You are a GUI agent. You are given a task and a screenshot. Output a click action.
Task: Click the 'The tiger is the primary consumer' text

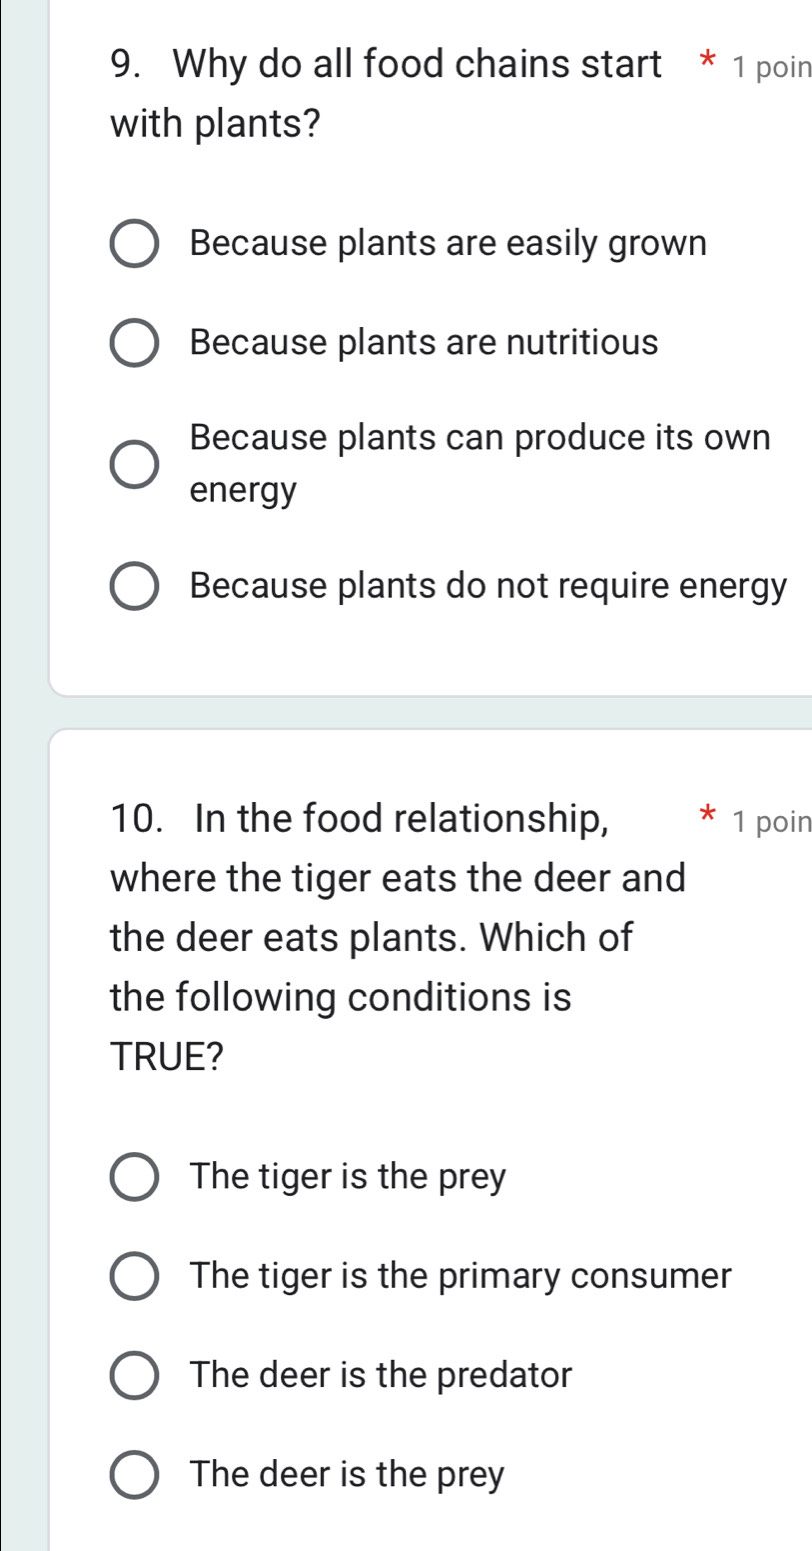[462, 1276]
